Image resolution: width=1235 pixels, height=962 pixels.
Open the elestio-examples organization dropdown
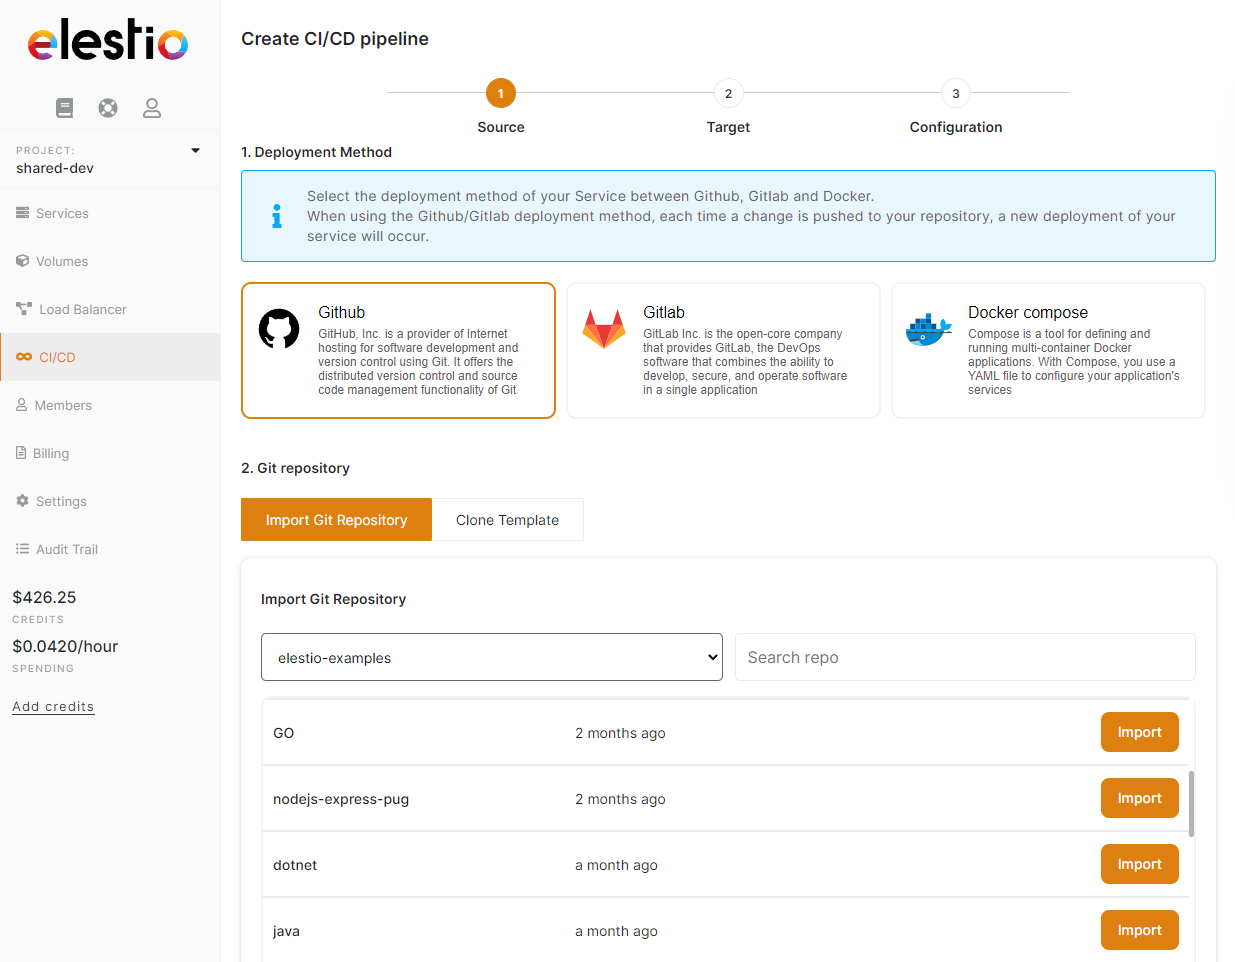(491, 657)
